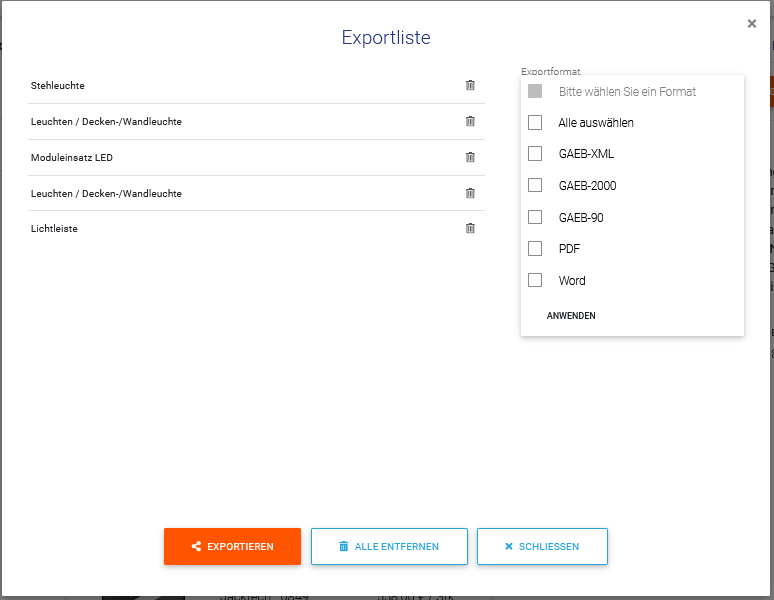774x600 pixels.
Task: Toggle the PDF format checkbox
Action: [x=535, y=249]
